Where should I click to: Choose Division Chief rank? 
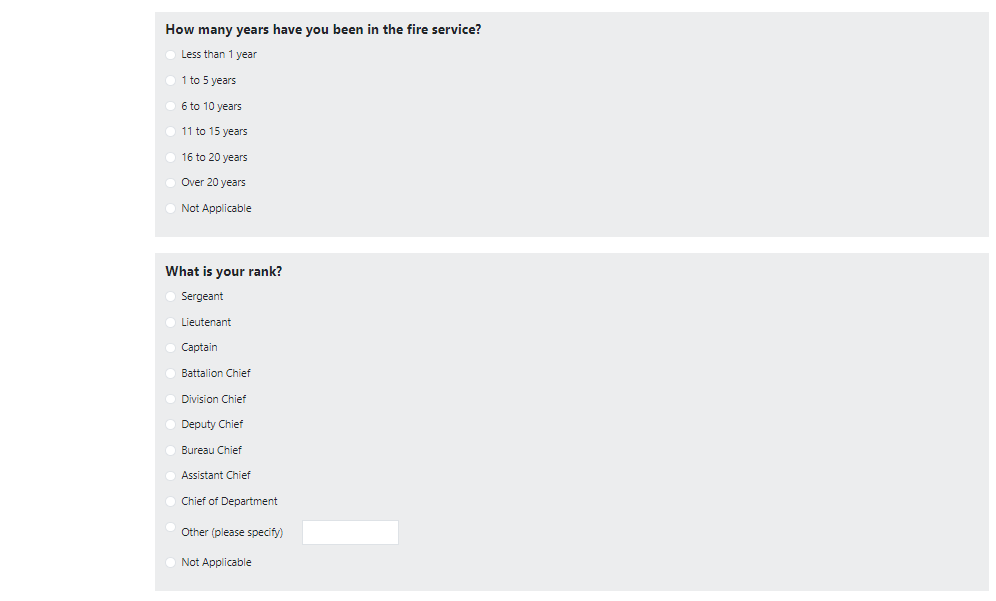point(171,399)
